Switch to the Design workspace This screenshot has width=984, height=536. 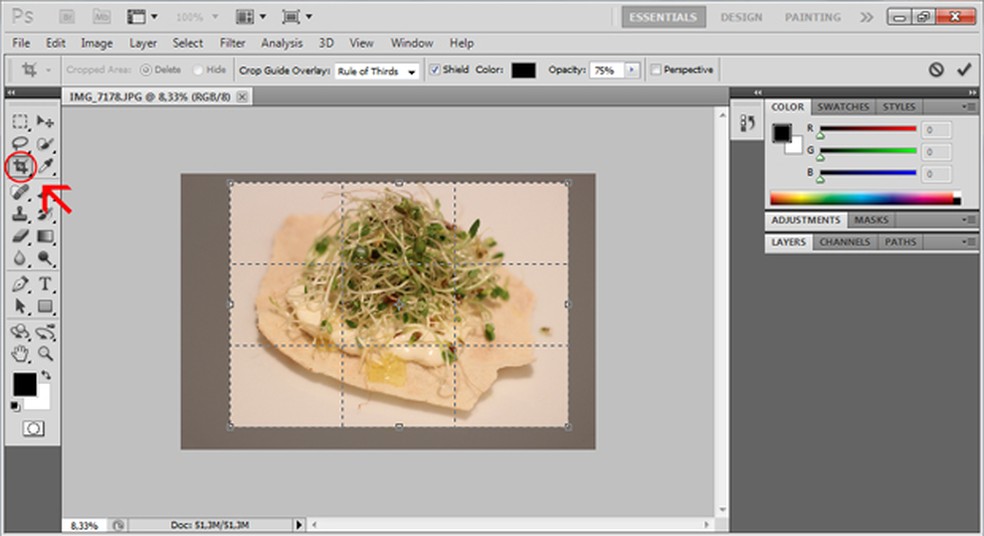(741, 17)
